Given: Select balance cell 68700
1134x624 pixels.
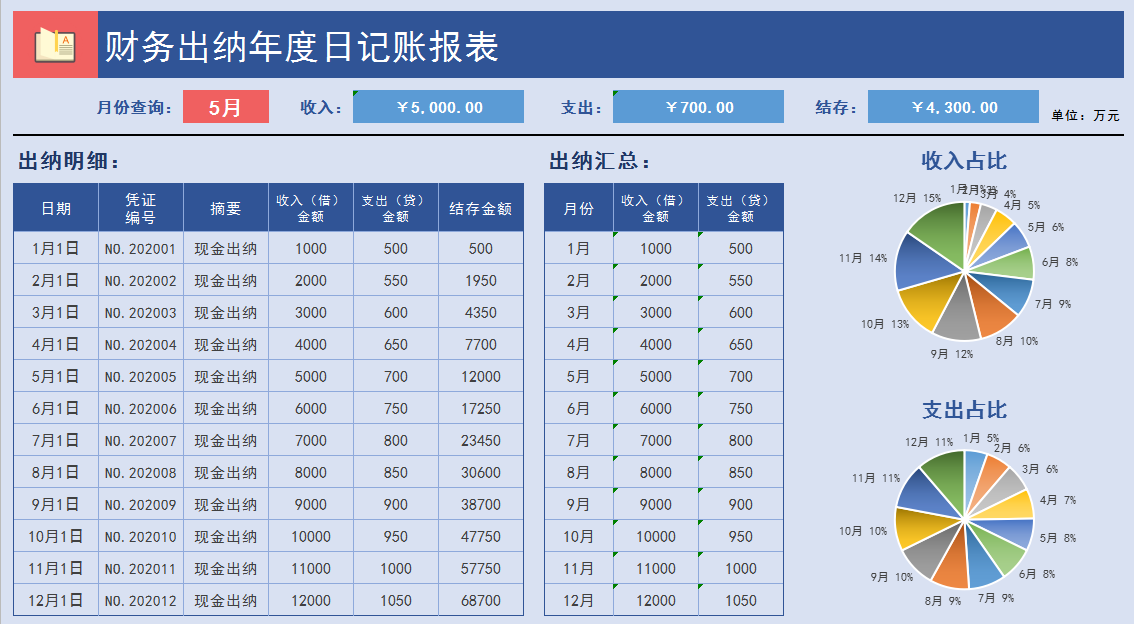Looking at the screenshot, I should pos(481,600).
